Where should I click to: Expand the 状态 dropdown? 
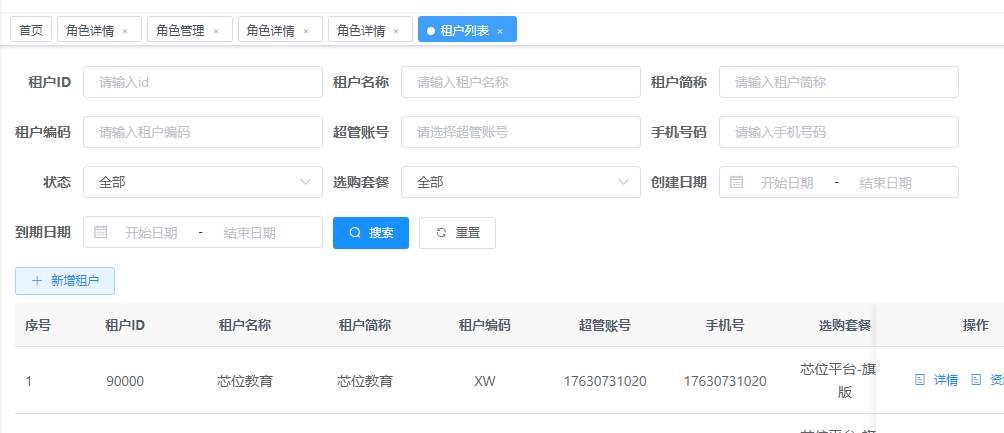tap(203, 182)
